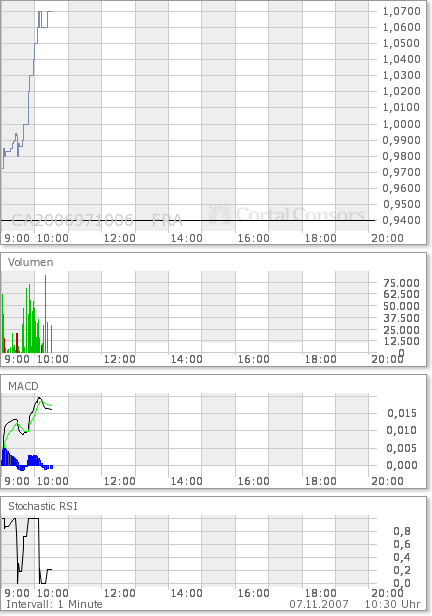Click the Cortal Consors watermark logo
This screenshot has width=432, height=616.
[x=287, y=214]
